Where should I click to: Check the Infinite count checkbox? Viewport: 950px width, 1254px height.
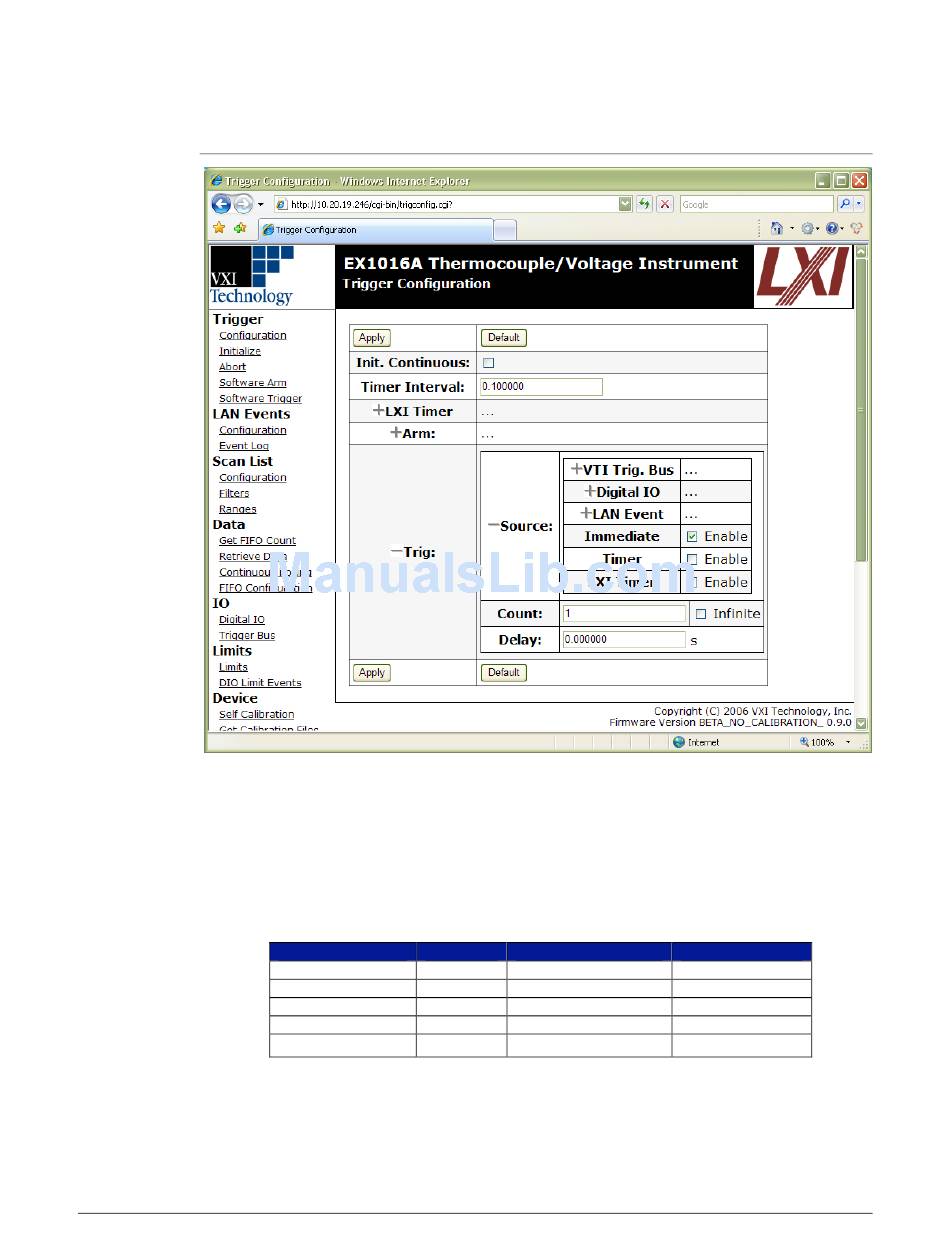tap(701, 614)
